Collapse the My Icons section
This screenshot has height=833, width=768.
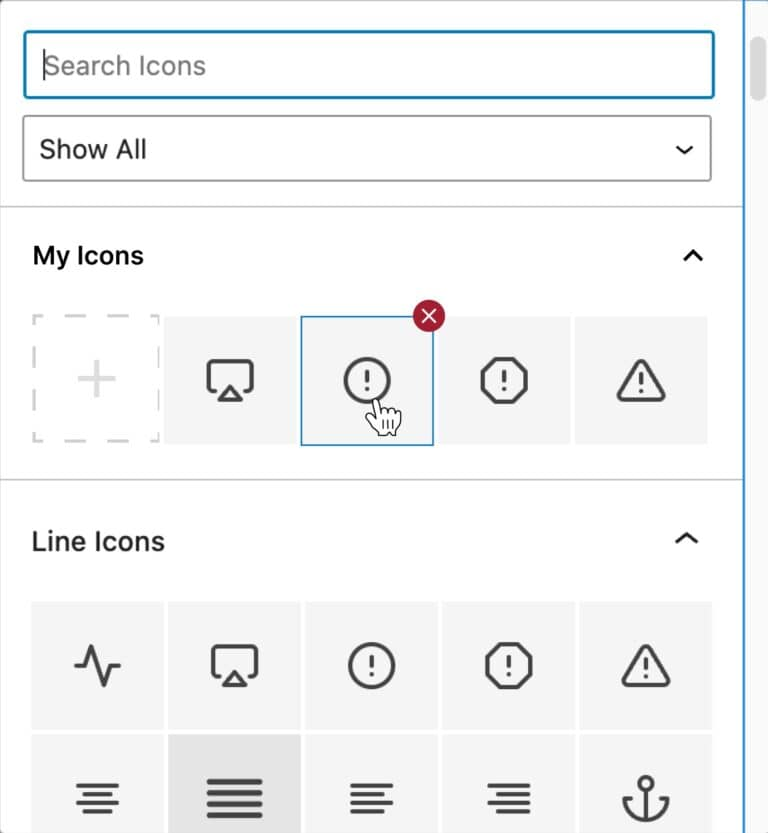click(x=694, y=256)
